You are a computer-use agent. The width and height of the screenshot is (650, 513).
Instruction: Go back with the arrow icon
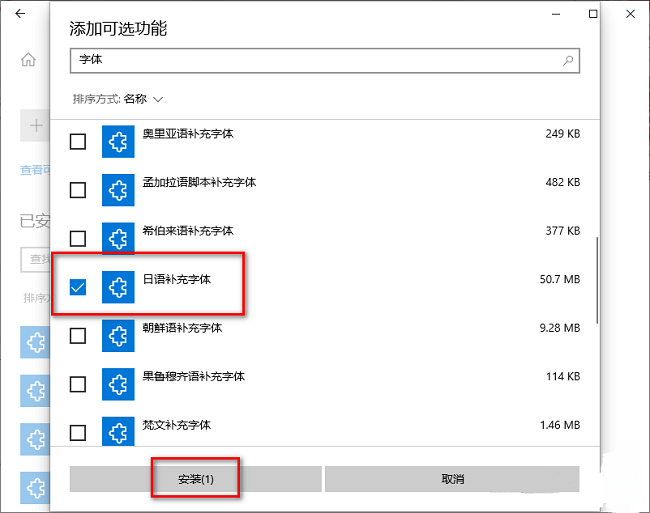click(x=20, y=14)
